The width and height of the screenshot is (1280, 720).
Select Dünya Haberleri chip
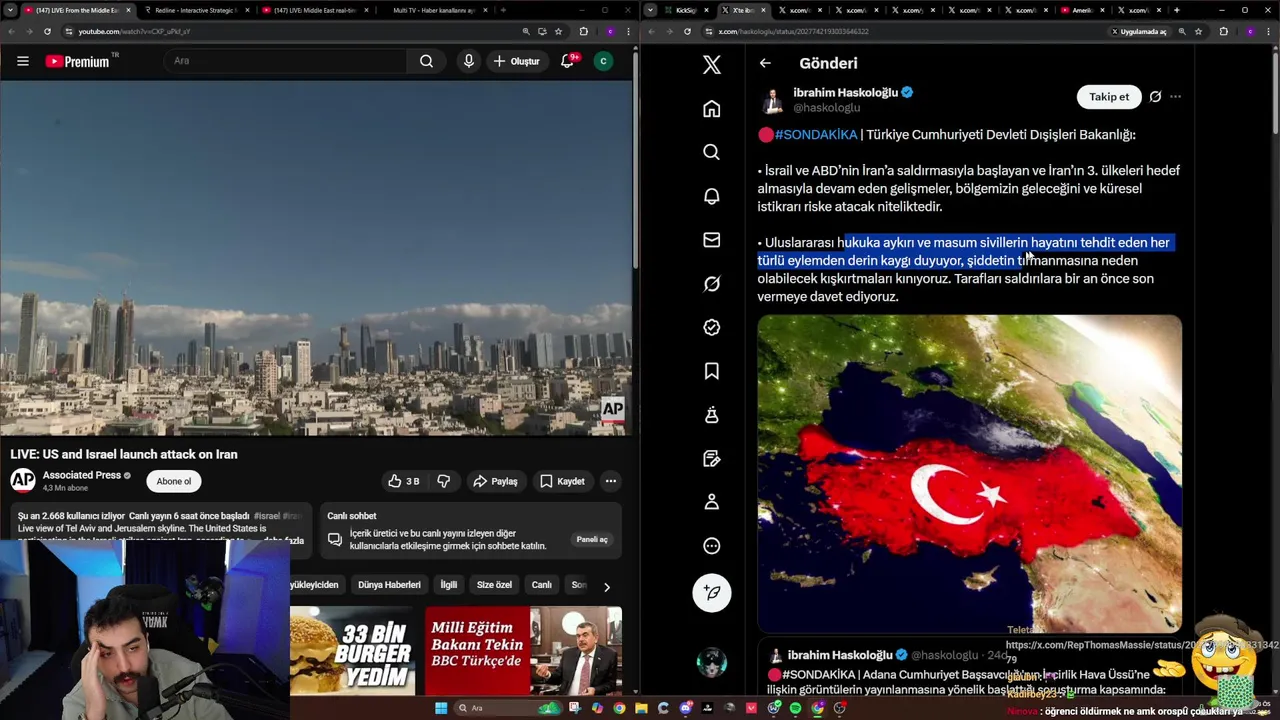[x=389, y=585]
